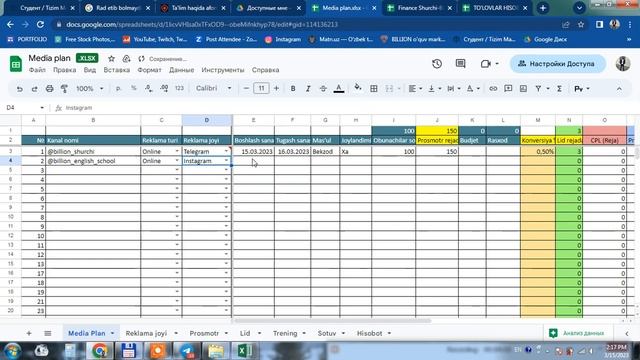Open the name box D4 dropdown arrow
The height and width of the screenshot is (360, 640).
click(42, 108)
